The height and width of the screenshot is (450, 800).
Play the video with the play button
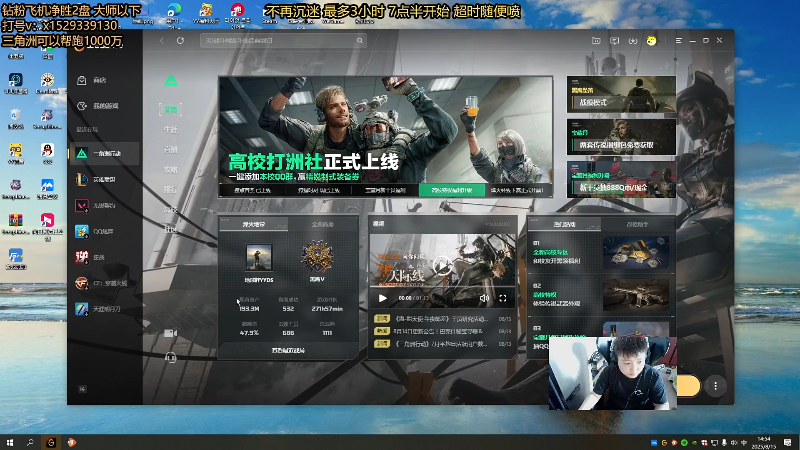(x=383, y=298)
